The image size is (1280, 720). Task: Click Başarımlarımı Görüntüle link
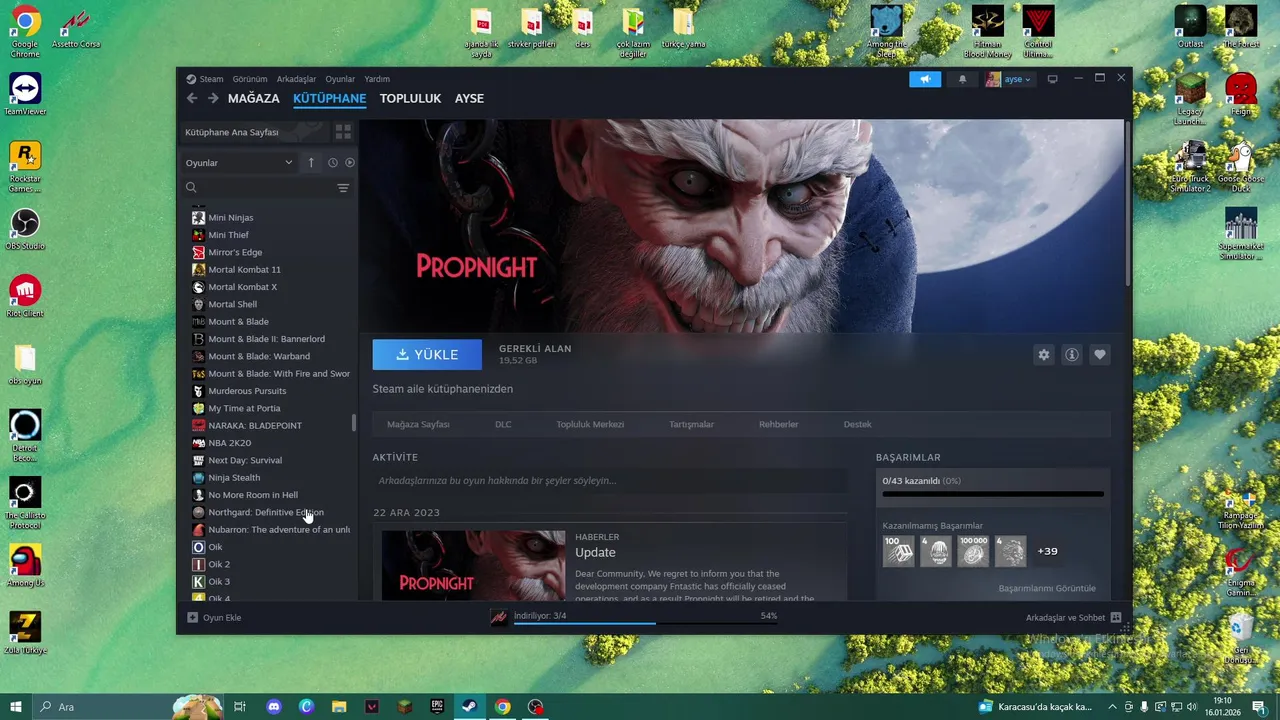tap(1047, 588)
